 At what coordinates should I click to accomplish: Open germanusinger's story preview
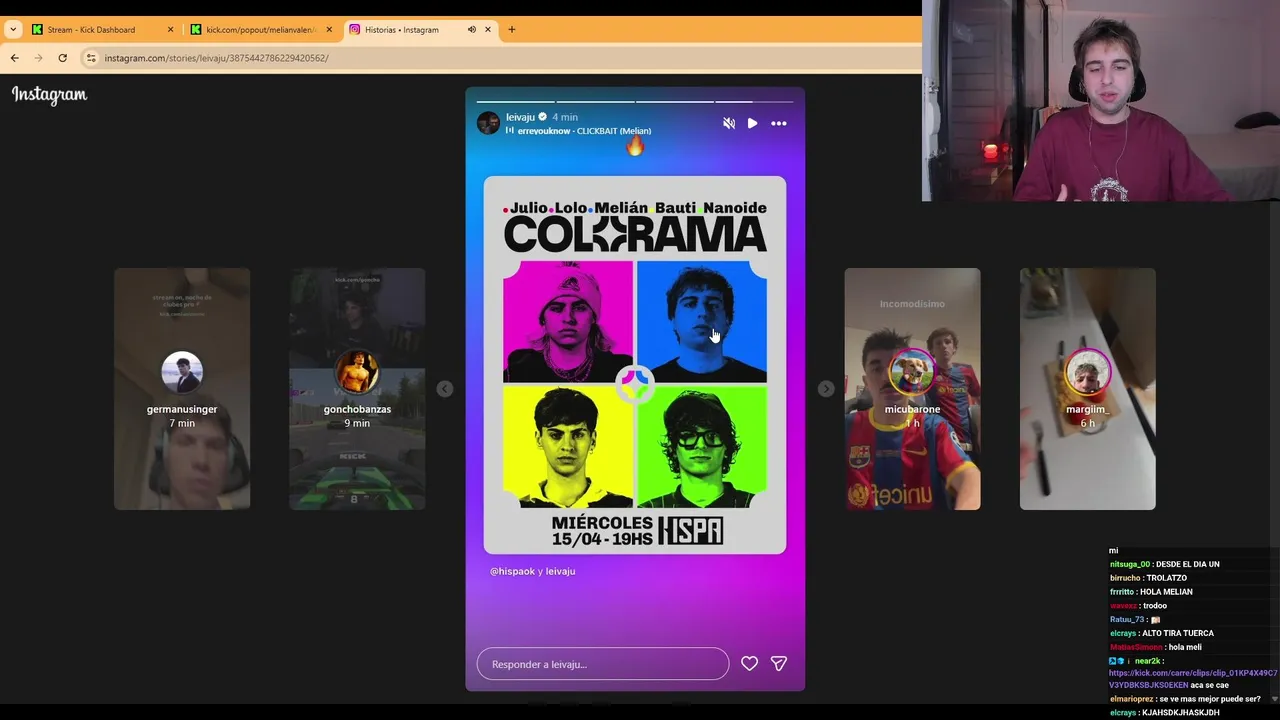[182, 389]
